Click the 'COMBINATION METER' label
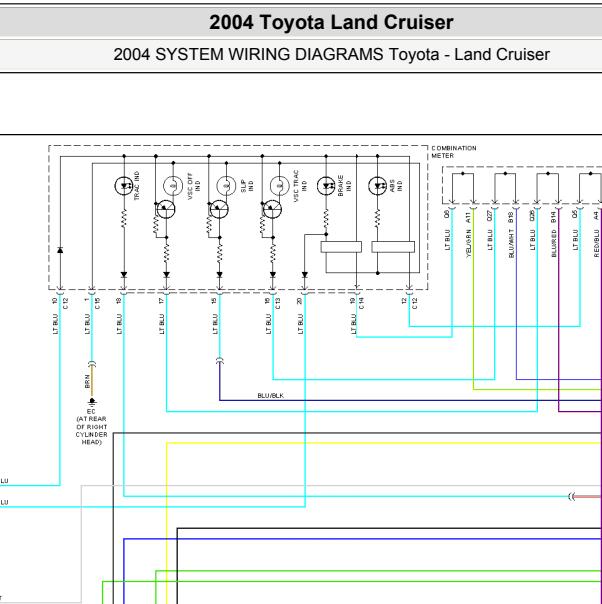 pos(454,152)
